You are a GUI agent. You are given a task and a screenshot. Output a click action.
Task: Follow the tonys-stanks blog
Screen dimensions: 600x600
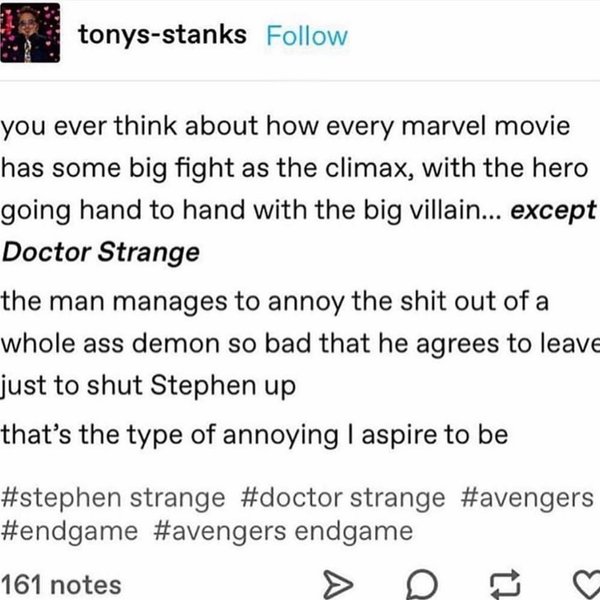307,36
